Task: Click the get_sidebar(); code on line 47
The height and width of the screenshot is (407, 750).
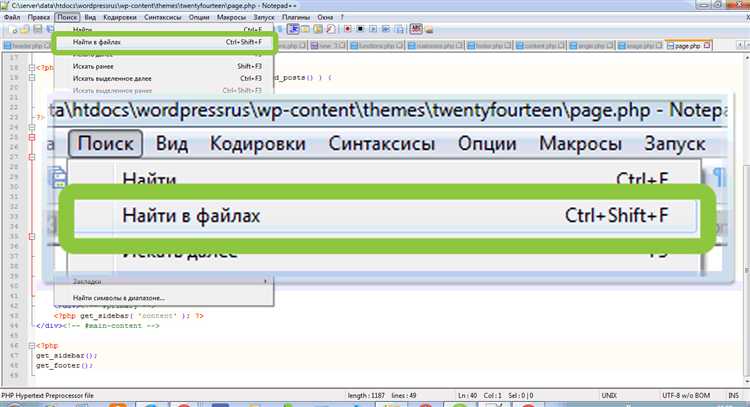Action: [x=66, y=355]
